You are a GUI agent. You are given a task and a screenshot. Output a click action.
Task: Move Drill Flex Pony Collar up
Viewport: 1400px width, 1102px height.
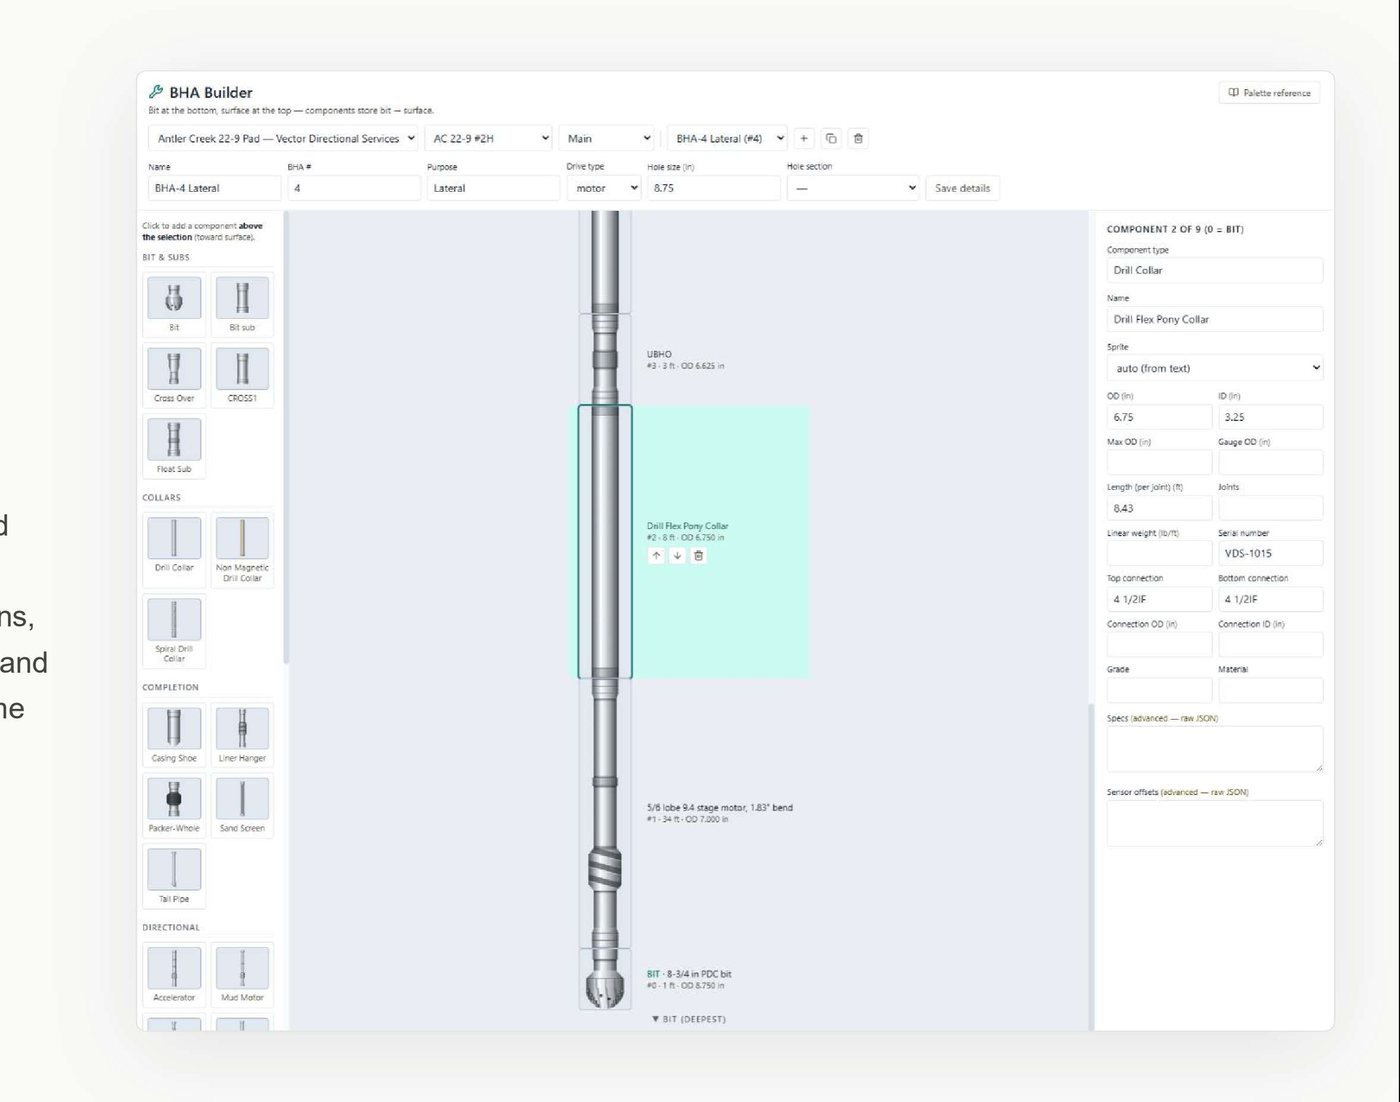656,555
